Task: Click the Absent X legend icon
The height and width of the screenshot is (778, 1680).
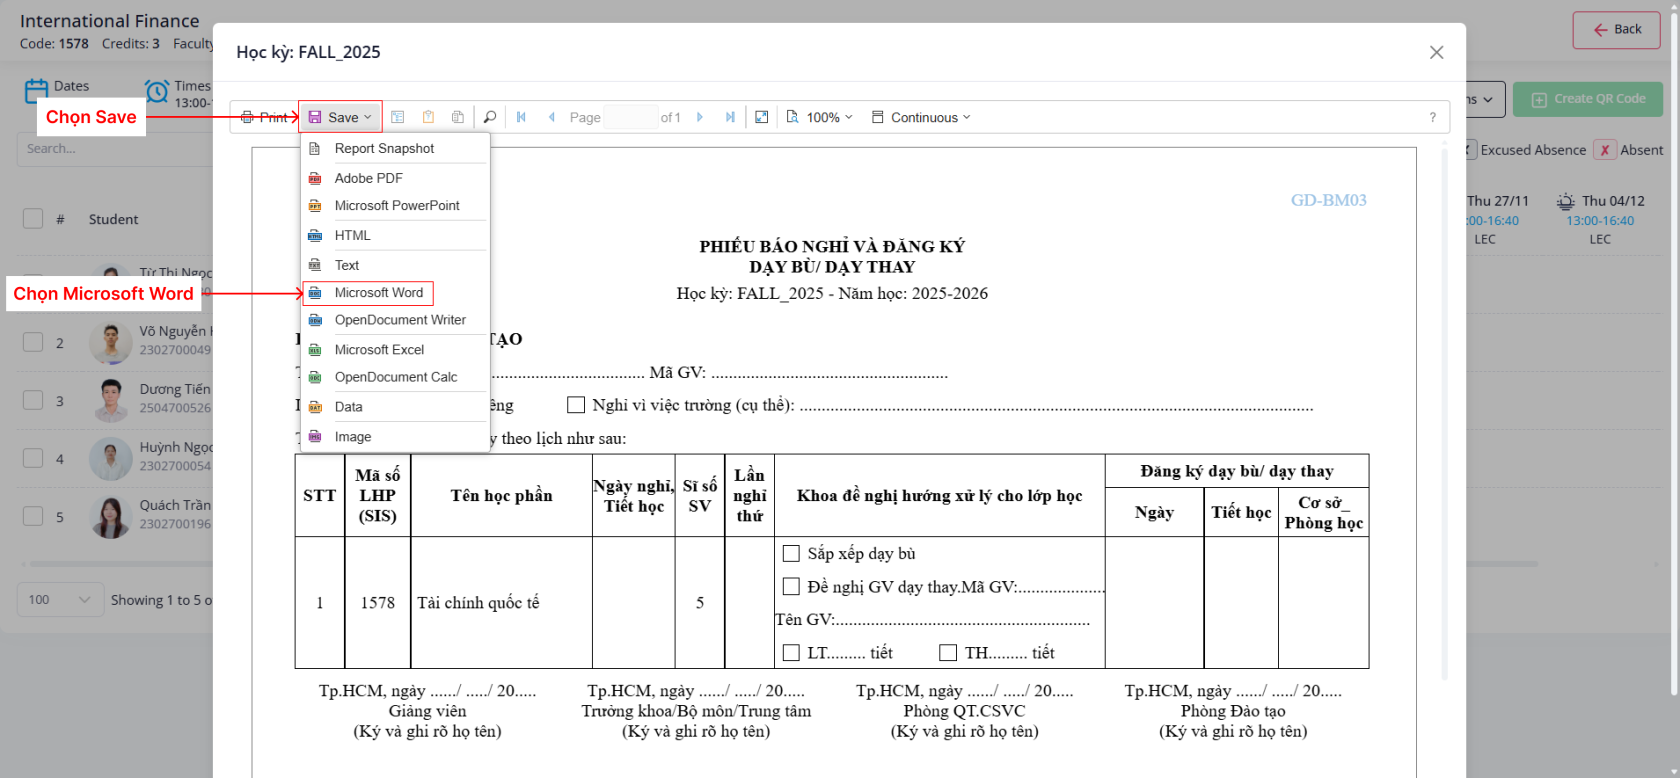Action: (x=1604, y=150)
